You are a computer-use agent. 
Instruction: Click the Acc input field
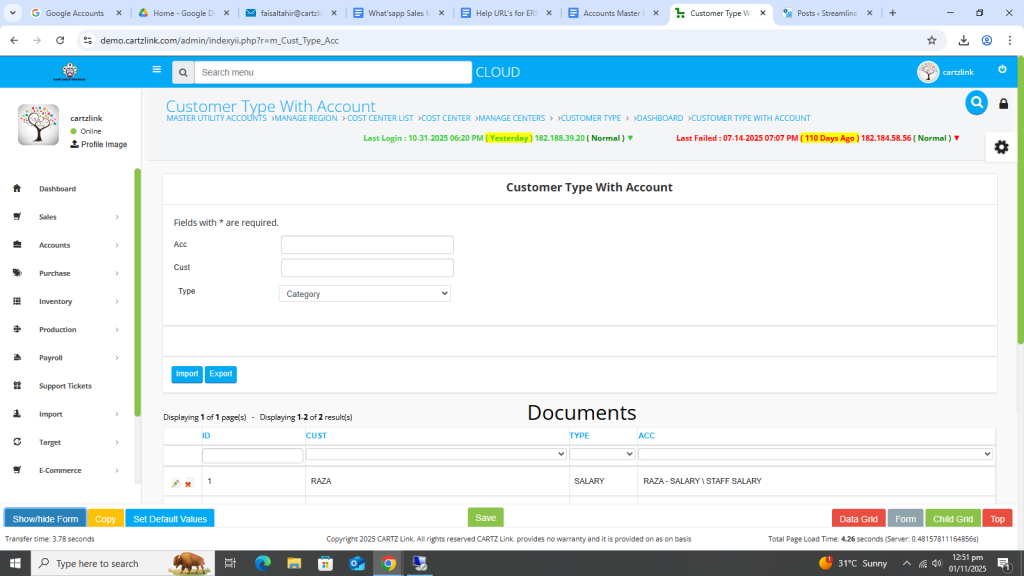tap(367, 245)
